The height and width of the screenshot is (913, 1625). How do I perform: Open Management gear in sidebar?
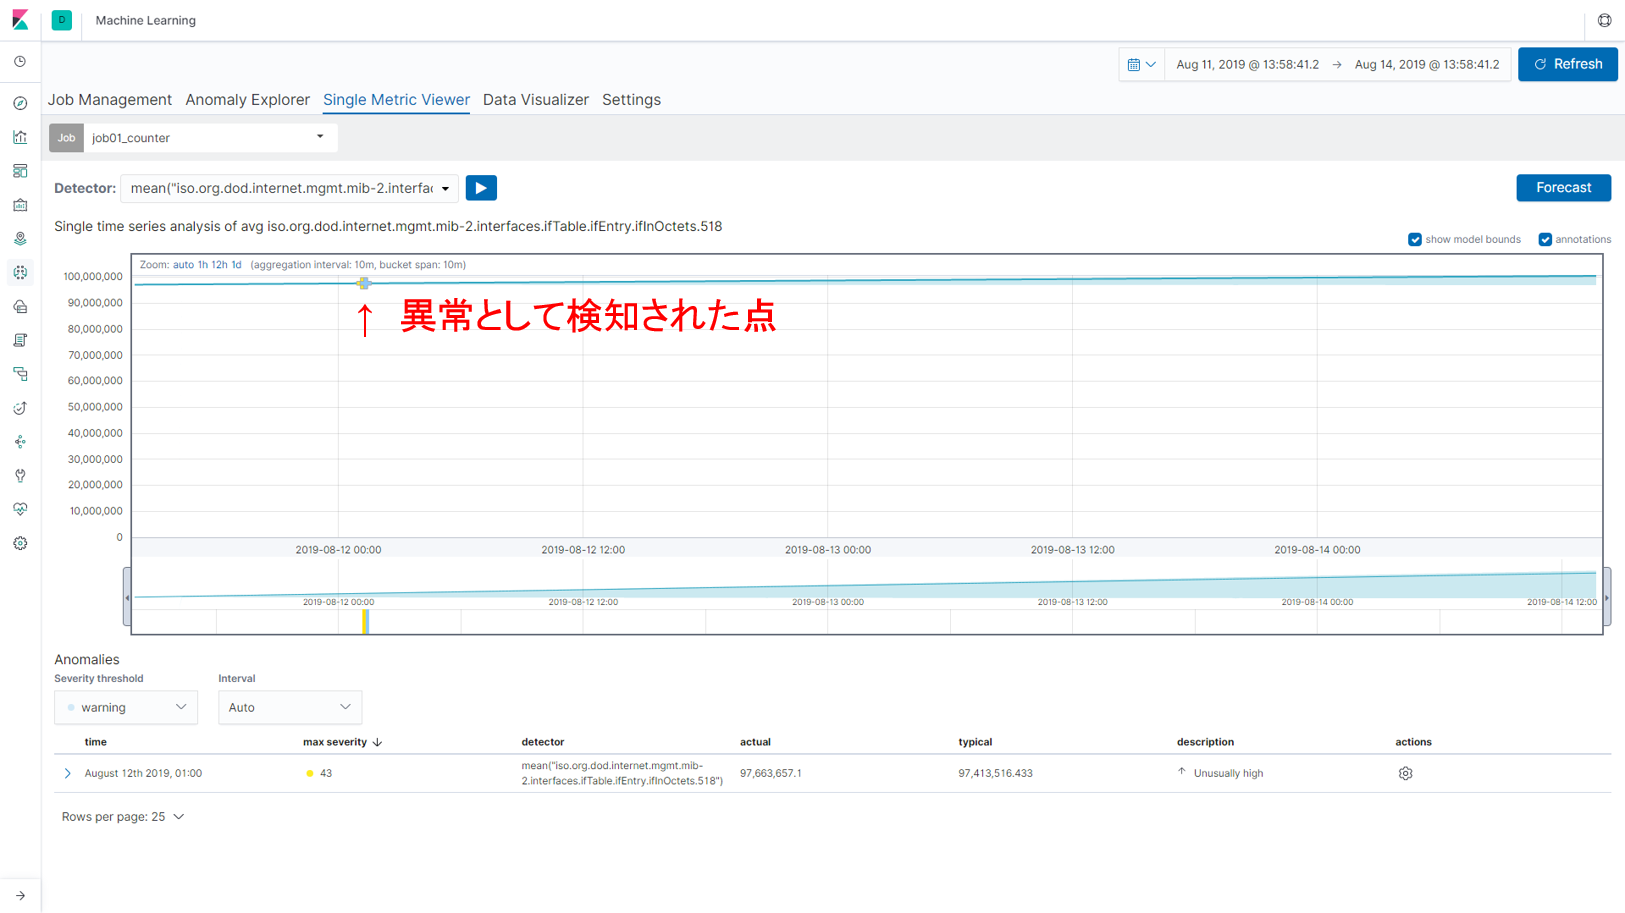20,543
